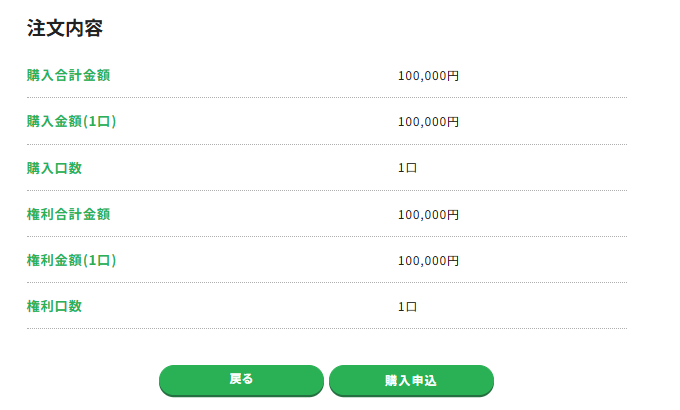Click the dotted divider below 購入合計金額
Screen dimensions: 680x410
[x=326, y=98]
